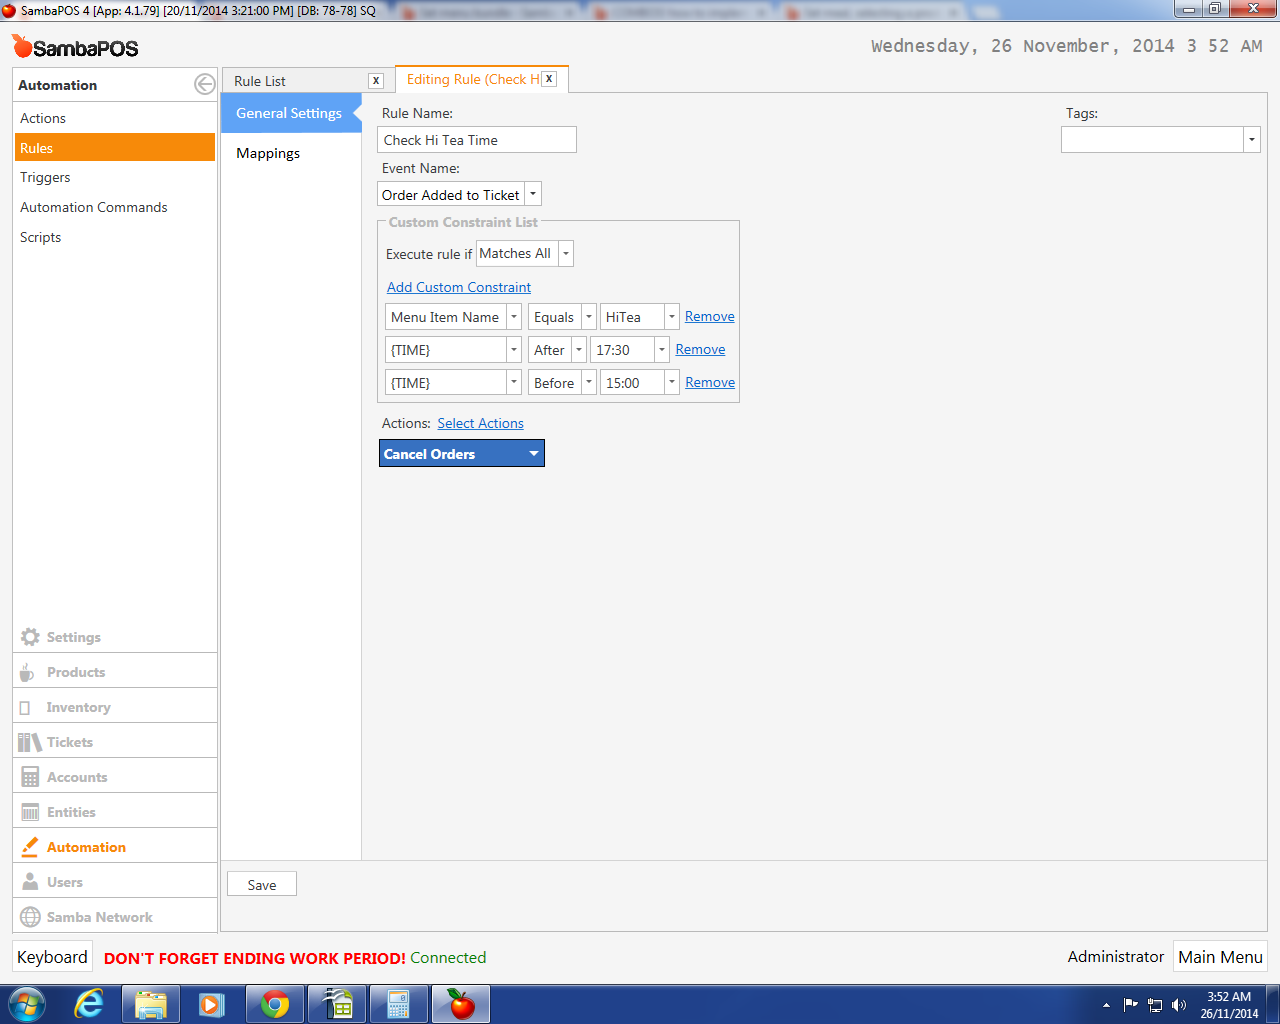The image size is (1280, 1024).
Task: Click the Tickets books icon
Action: pos(29,742)
